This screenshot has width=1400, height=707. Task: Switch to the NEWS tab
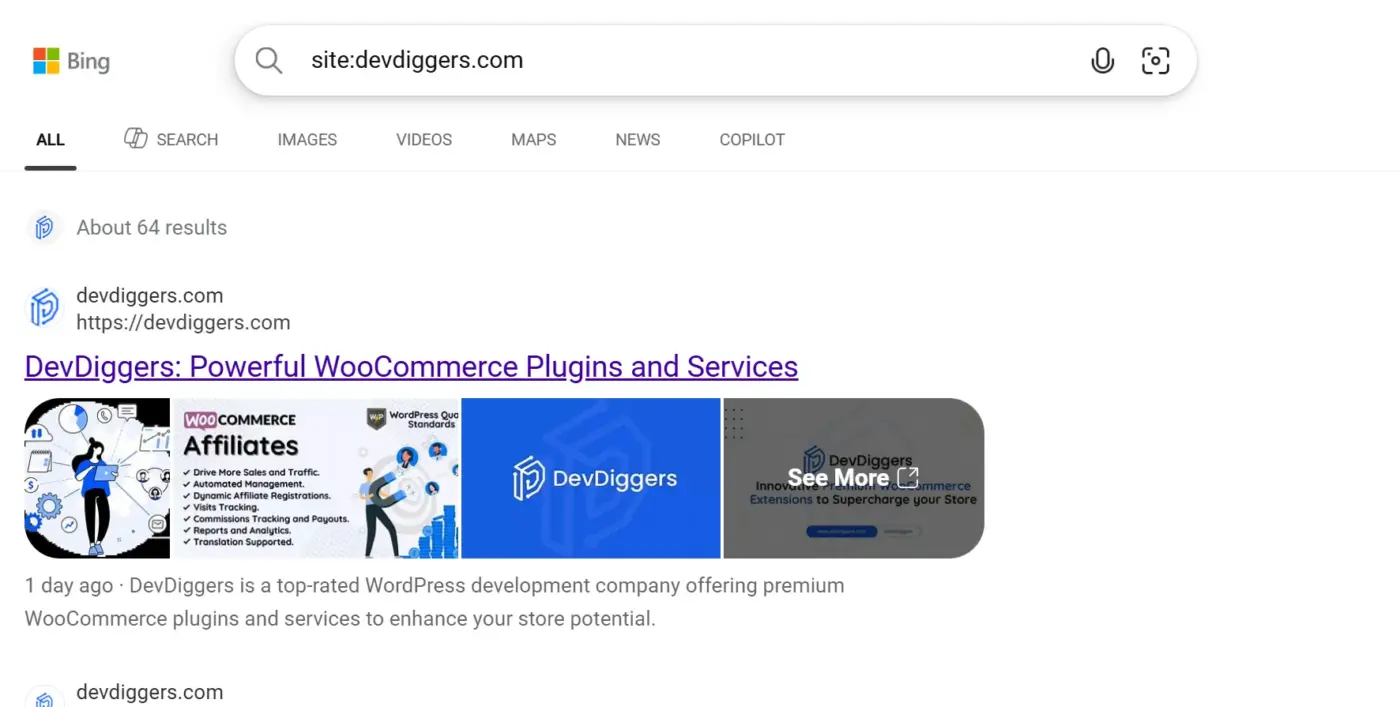coord(638,140)
